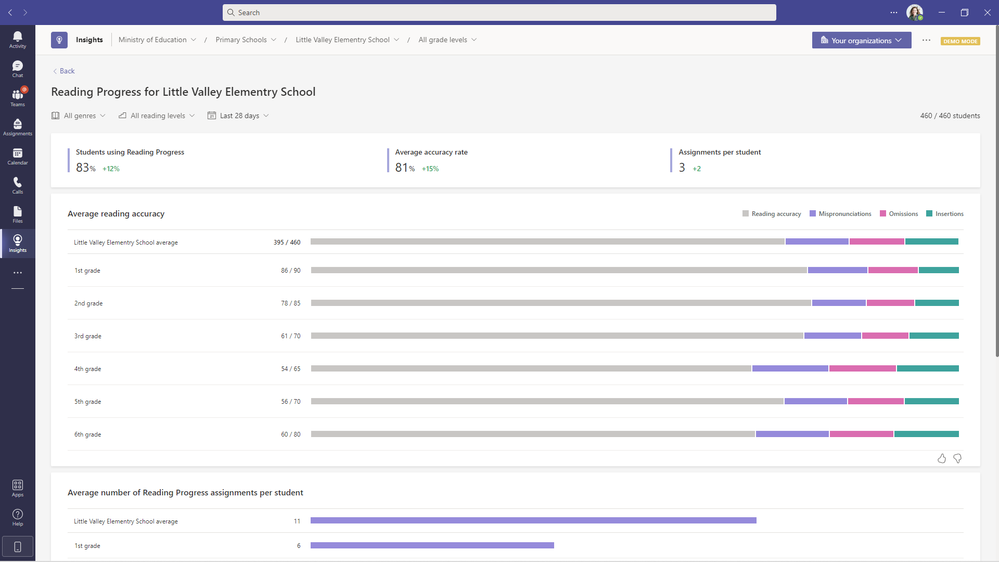999x562 pixels.
Task: Click the vertical scrollbar on the right
Action: [996, 191]
